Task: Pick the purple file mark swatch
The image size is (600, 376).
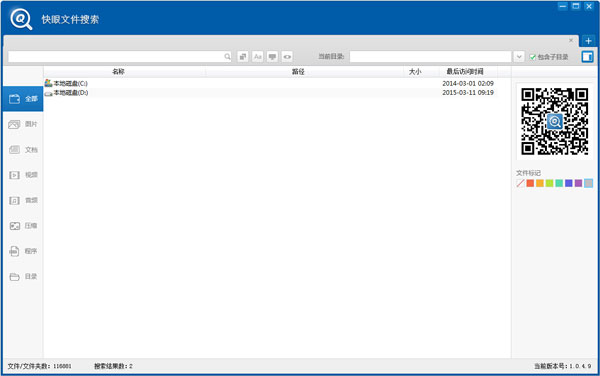Action: point(578,183)
